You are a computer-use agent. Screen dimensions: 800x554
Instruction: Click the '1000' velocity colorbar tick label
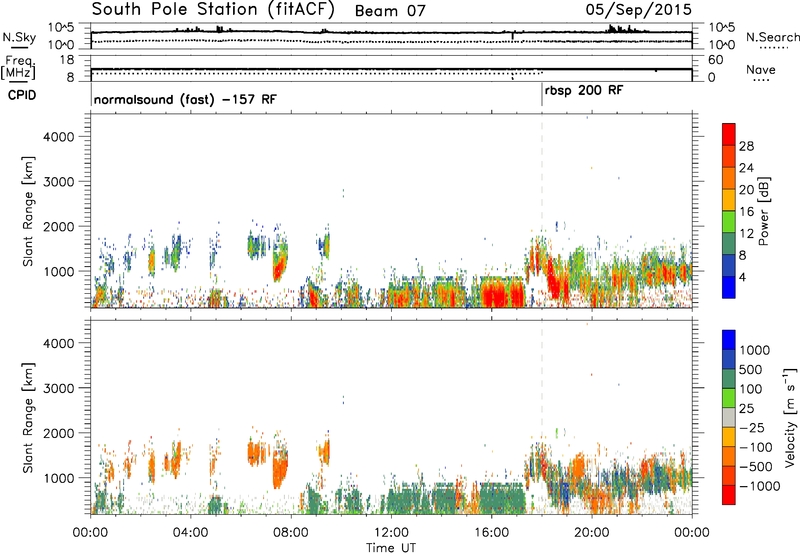click(x=755, y=350)
